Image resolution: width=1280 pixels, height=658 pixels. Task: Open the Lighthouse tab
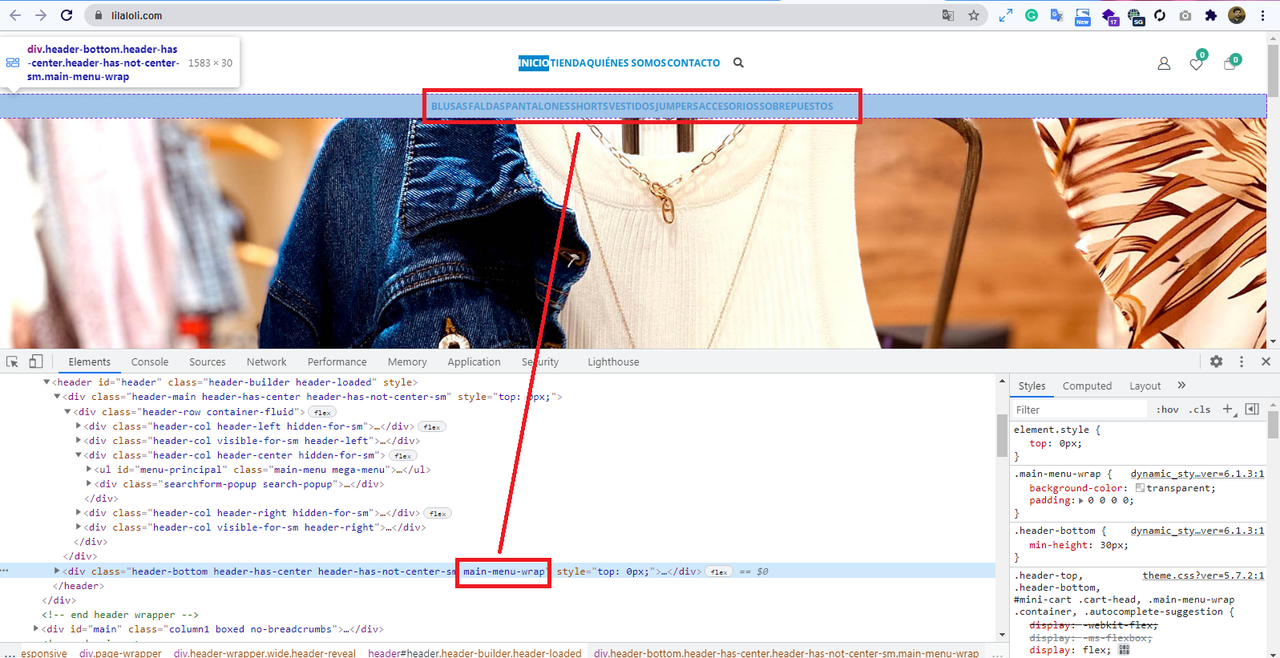(613, 362)
